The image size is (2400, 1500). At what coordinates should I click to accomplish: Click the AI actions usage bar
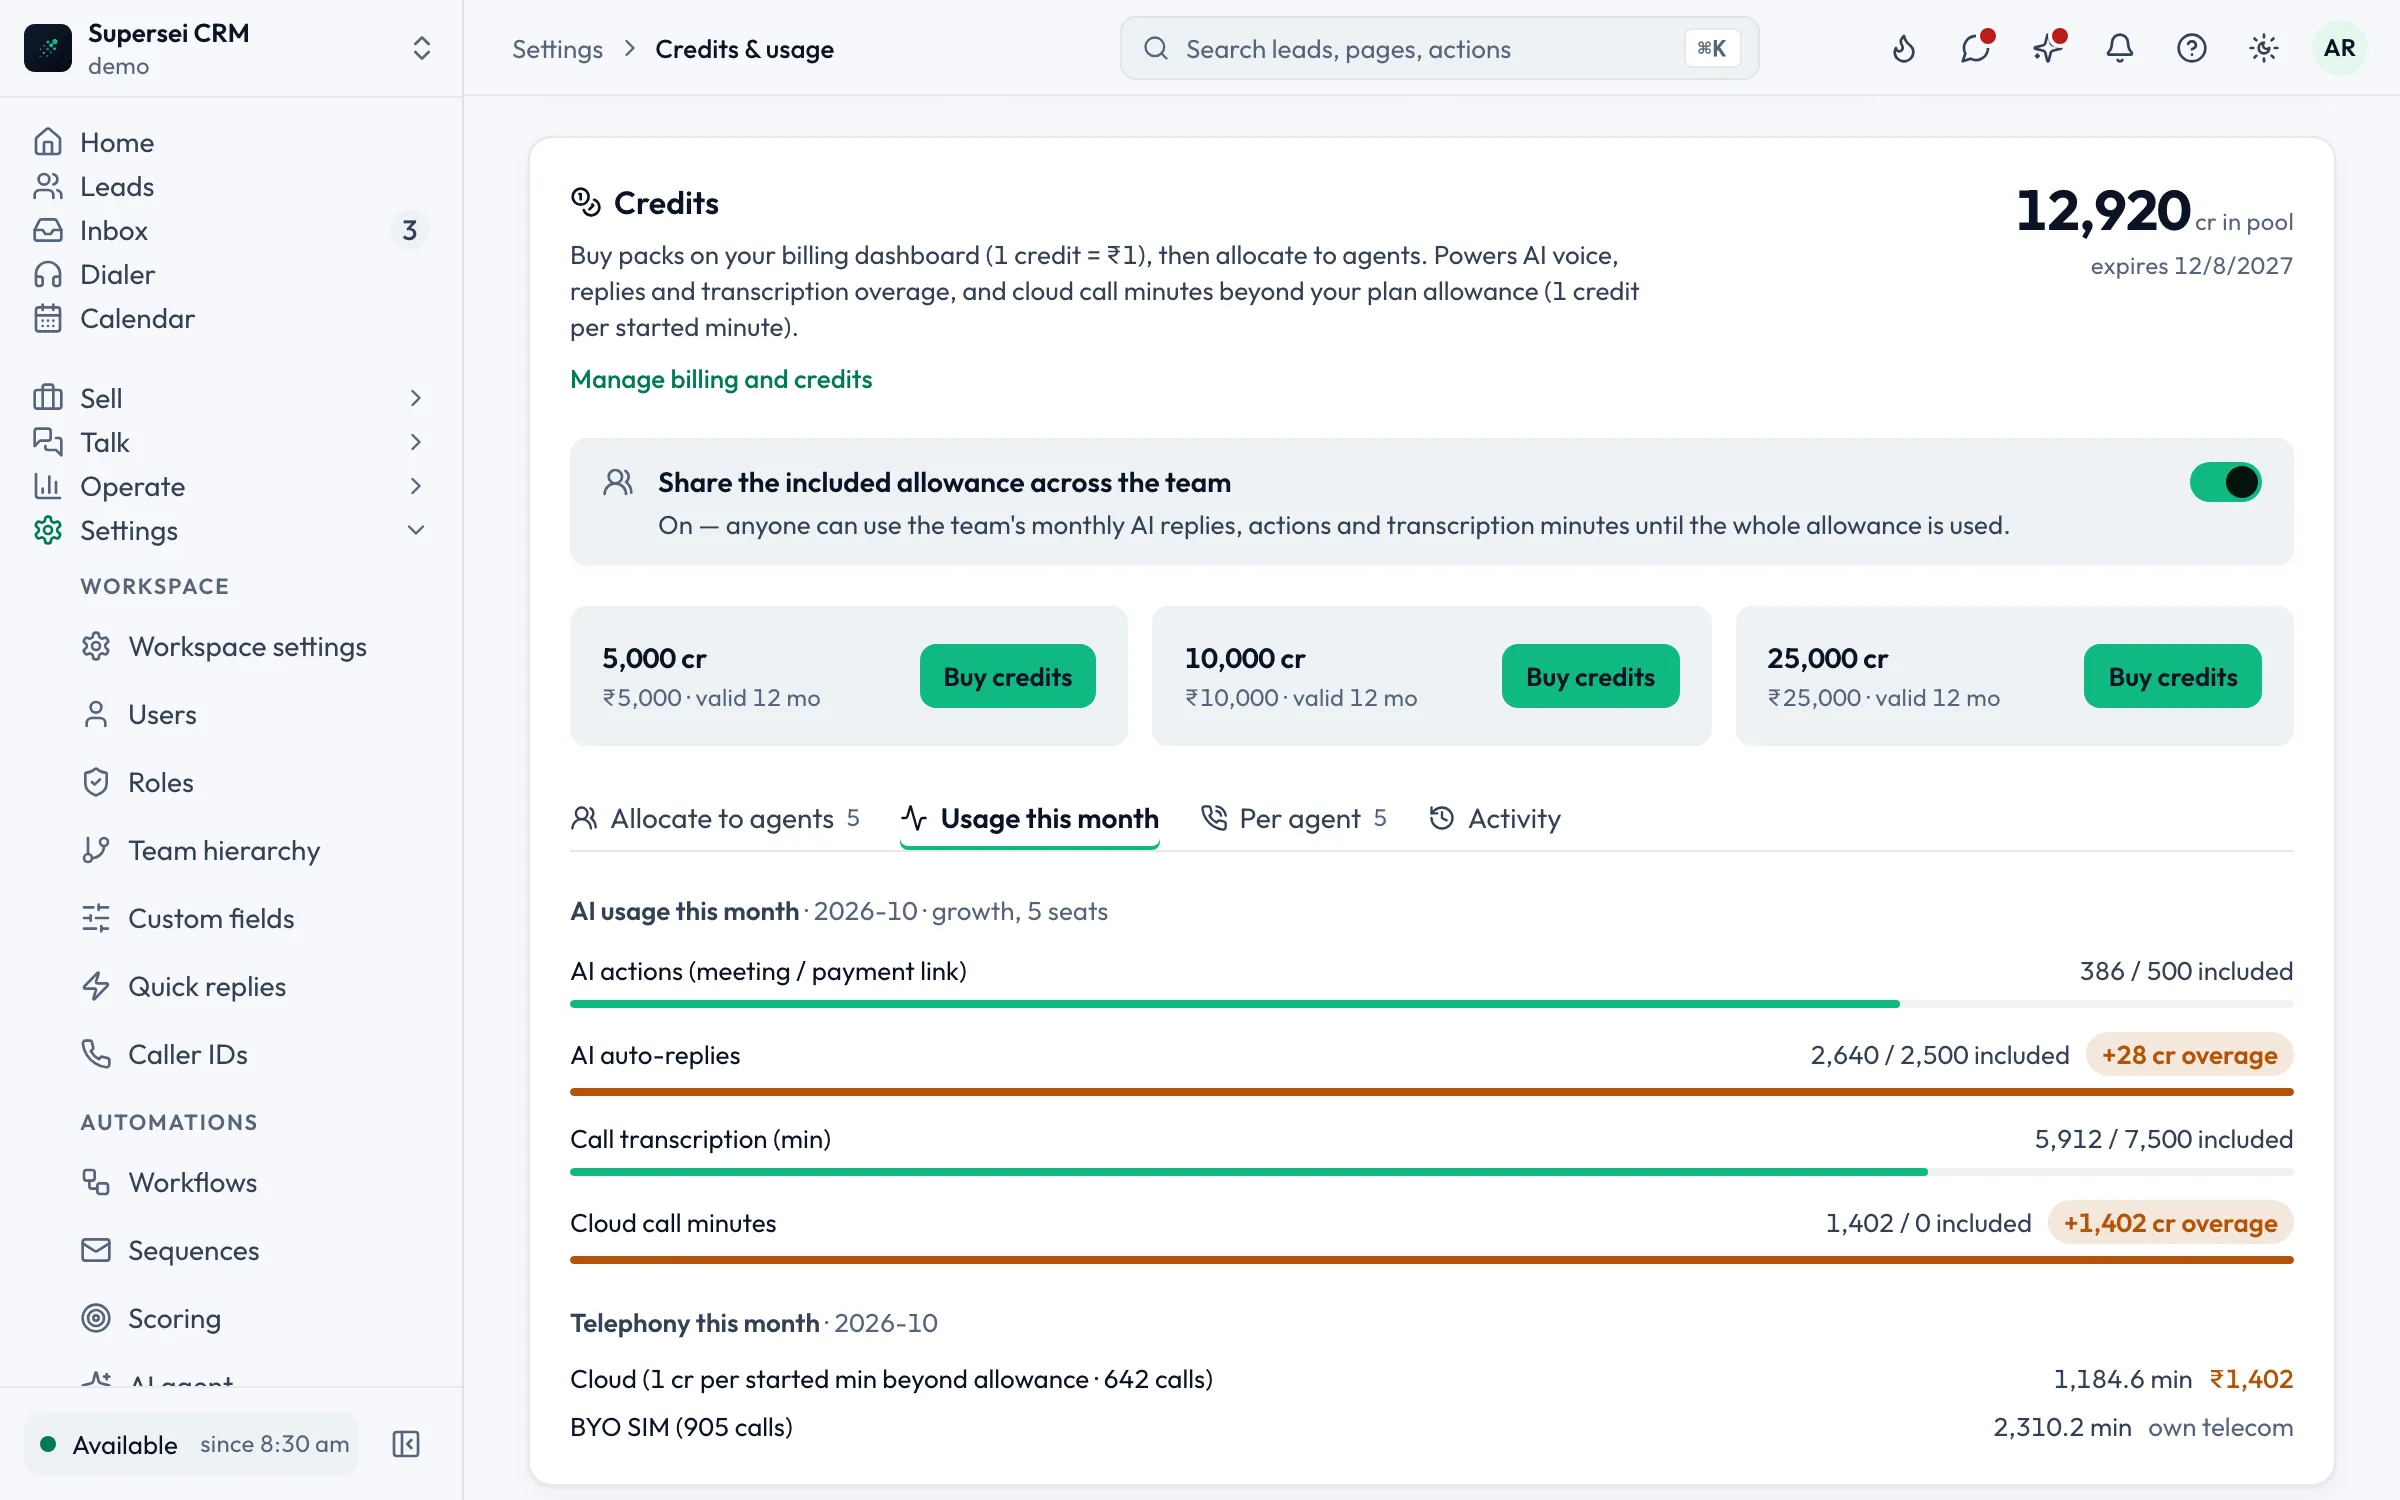1431,1003
